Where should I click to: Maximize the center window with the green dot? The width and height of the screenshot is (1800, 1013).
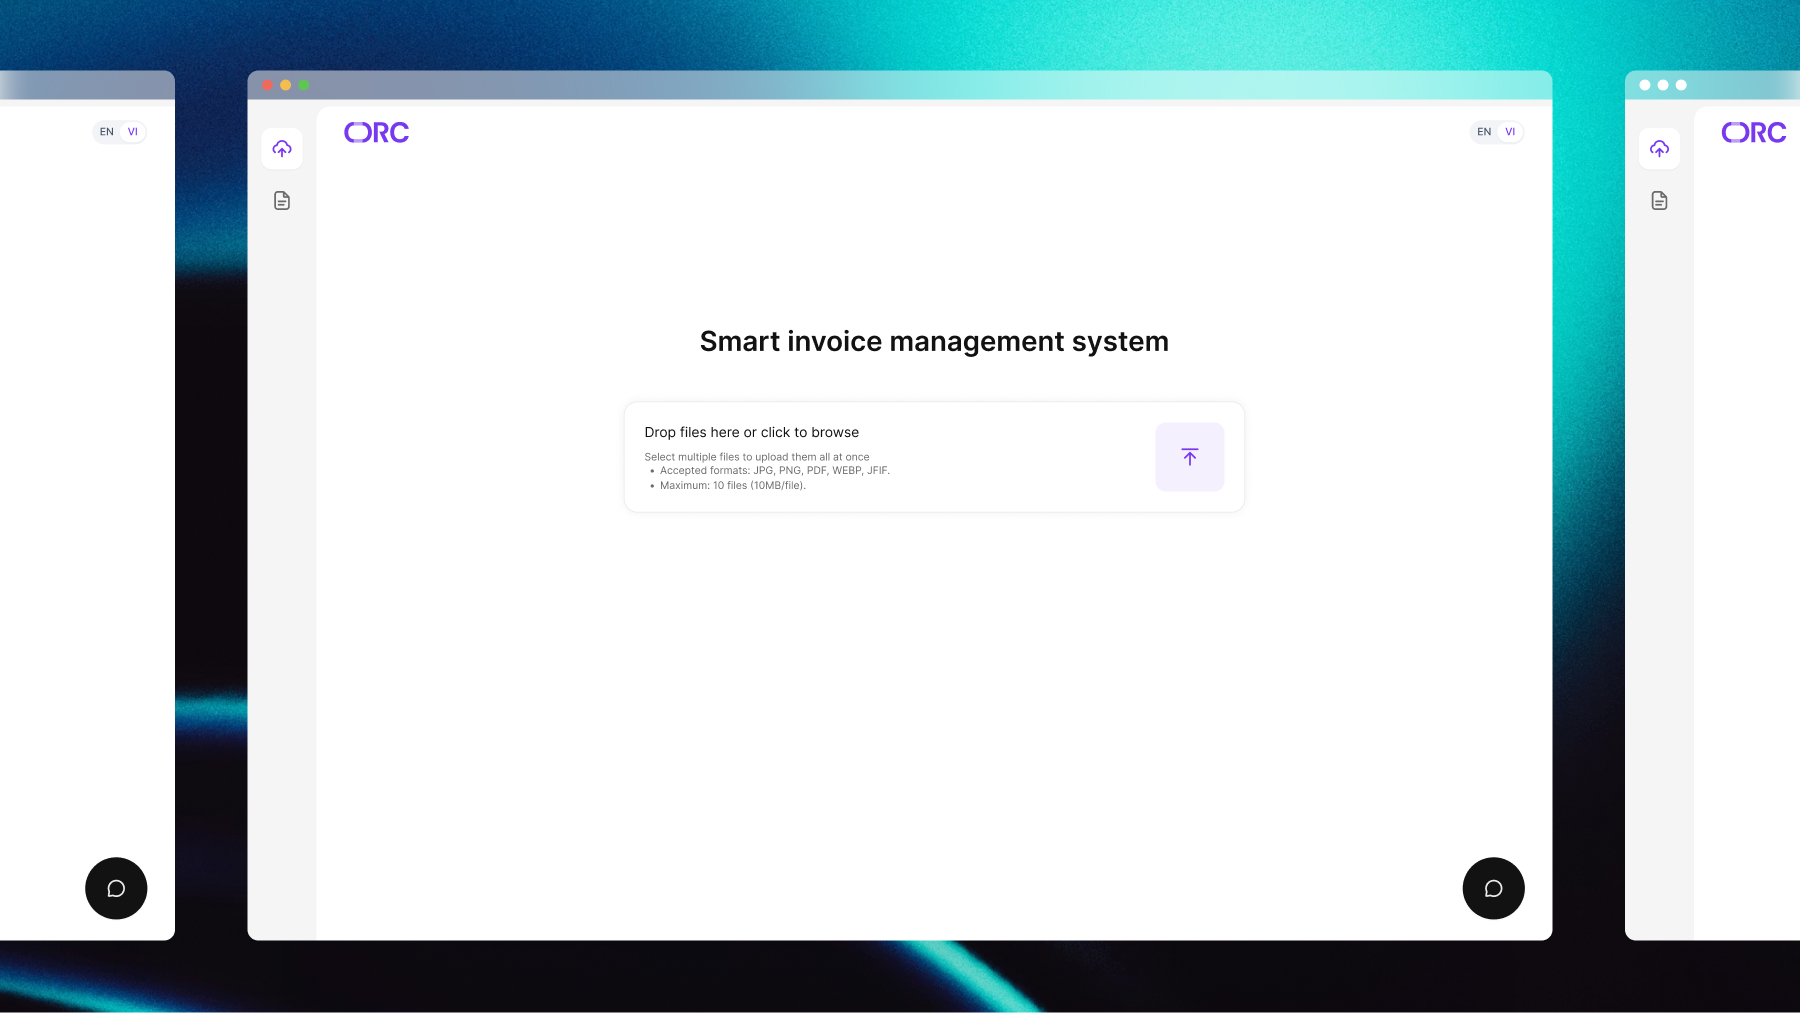(304, 85)
